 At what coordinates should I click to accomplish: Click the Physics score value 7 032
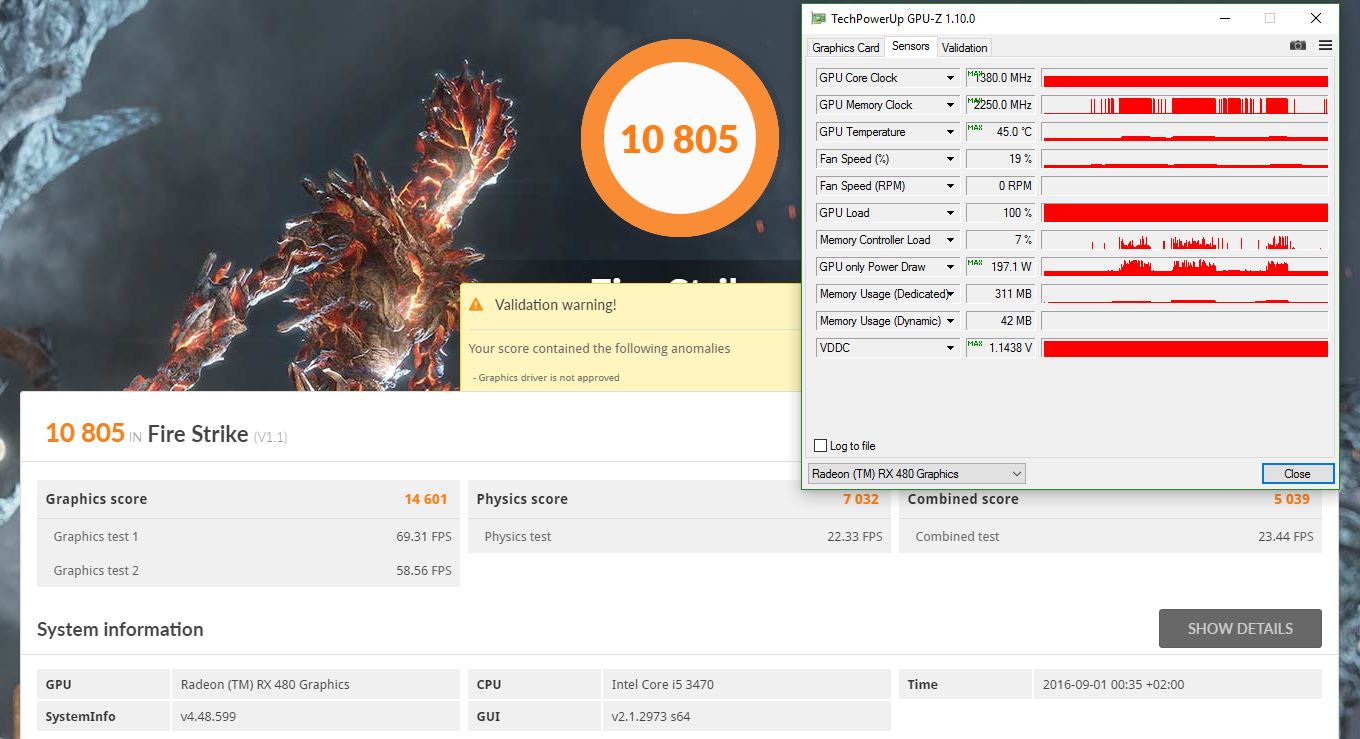861,499
